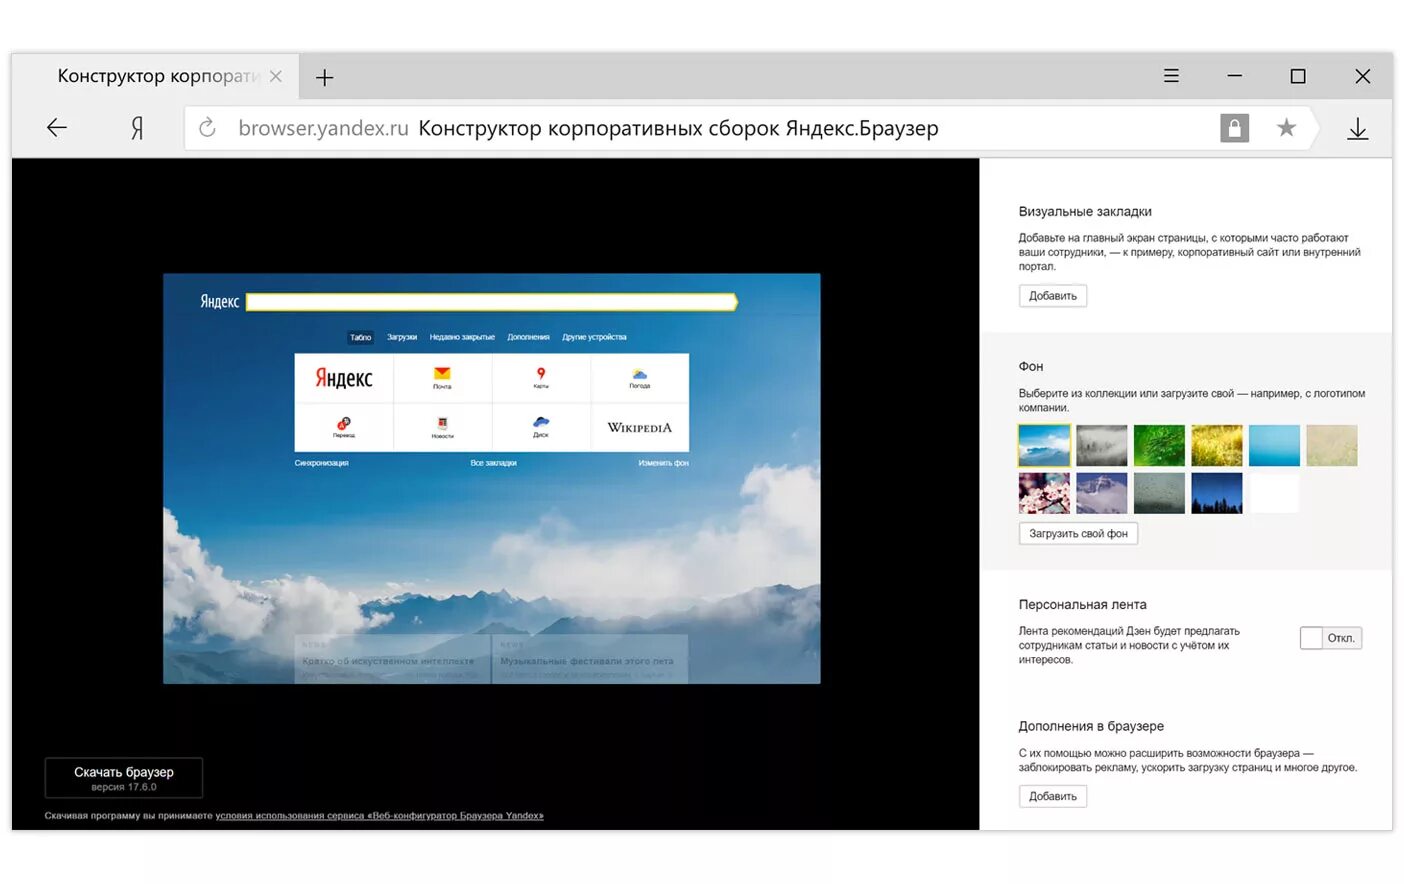Select the plain white background
1404x884 pixels.
tap(1274, 493)
